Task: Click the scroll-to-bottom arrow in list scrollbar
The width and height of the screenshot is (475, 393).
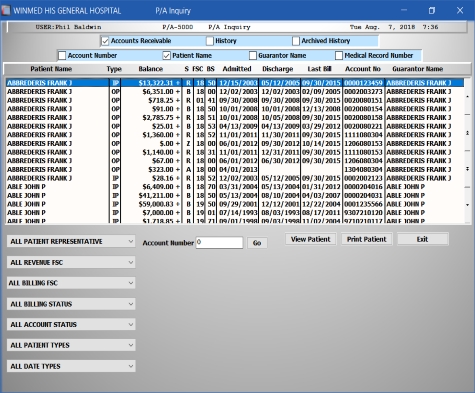Action: [x=468, y=205]
